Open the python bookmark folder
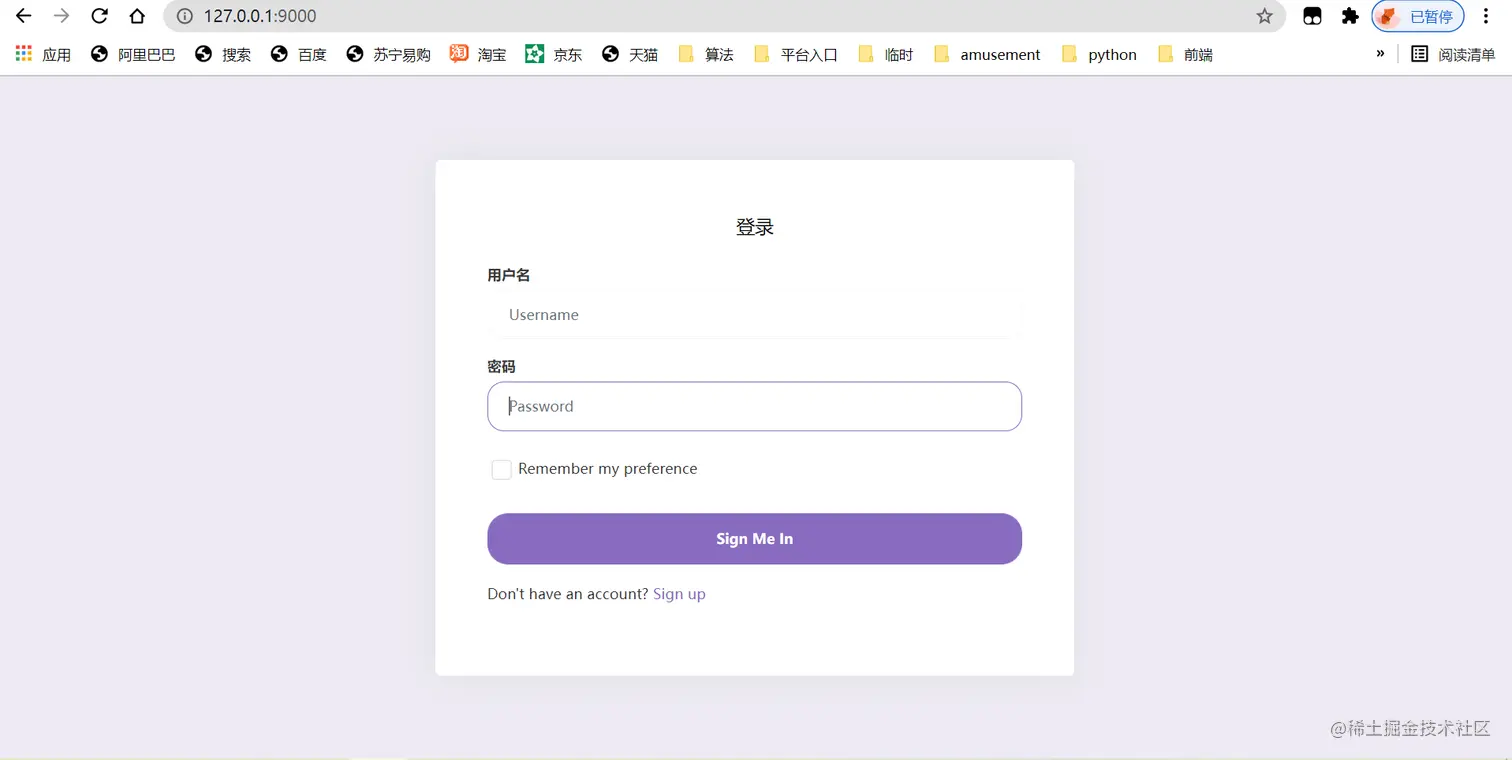Image resolution: width=1512 pixels, height=760 pixels. (x=1098, y=54)
